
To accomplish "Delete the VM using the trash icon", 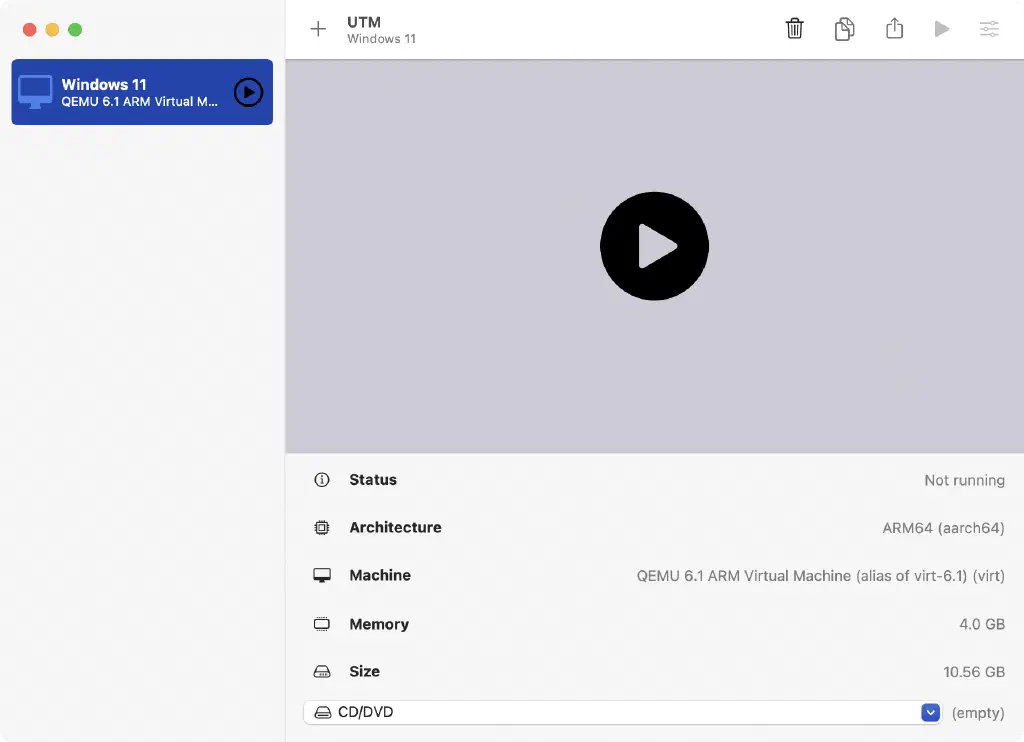I will point(794,29).
